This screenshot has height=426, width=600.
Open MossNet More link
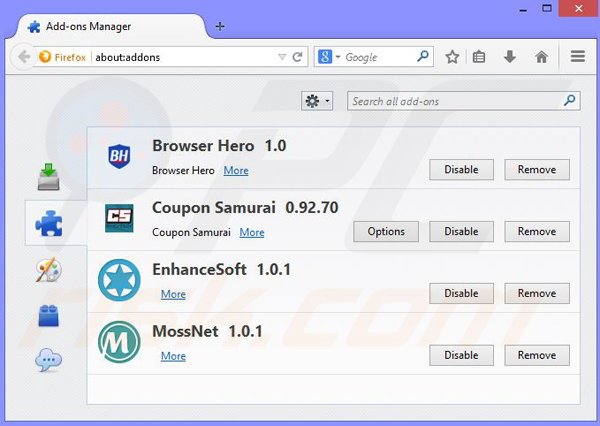point(173,356)
